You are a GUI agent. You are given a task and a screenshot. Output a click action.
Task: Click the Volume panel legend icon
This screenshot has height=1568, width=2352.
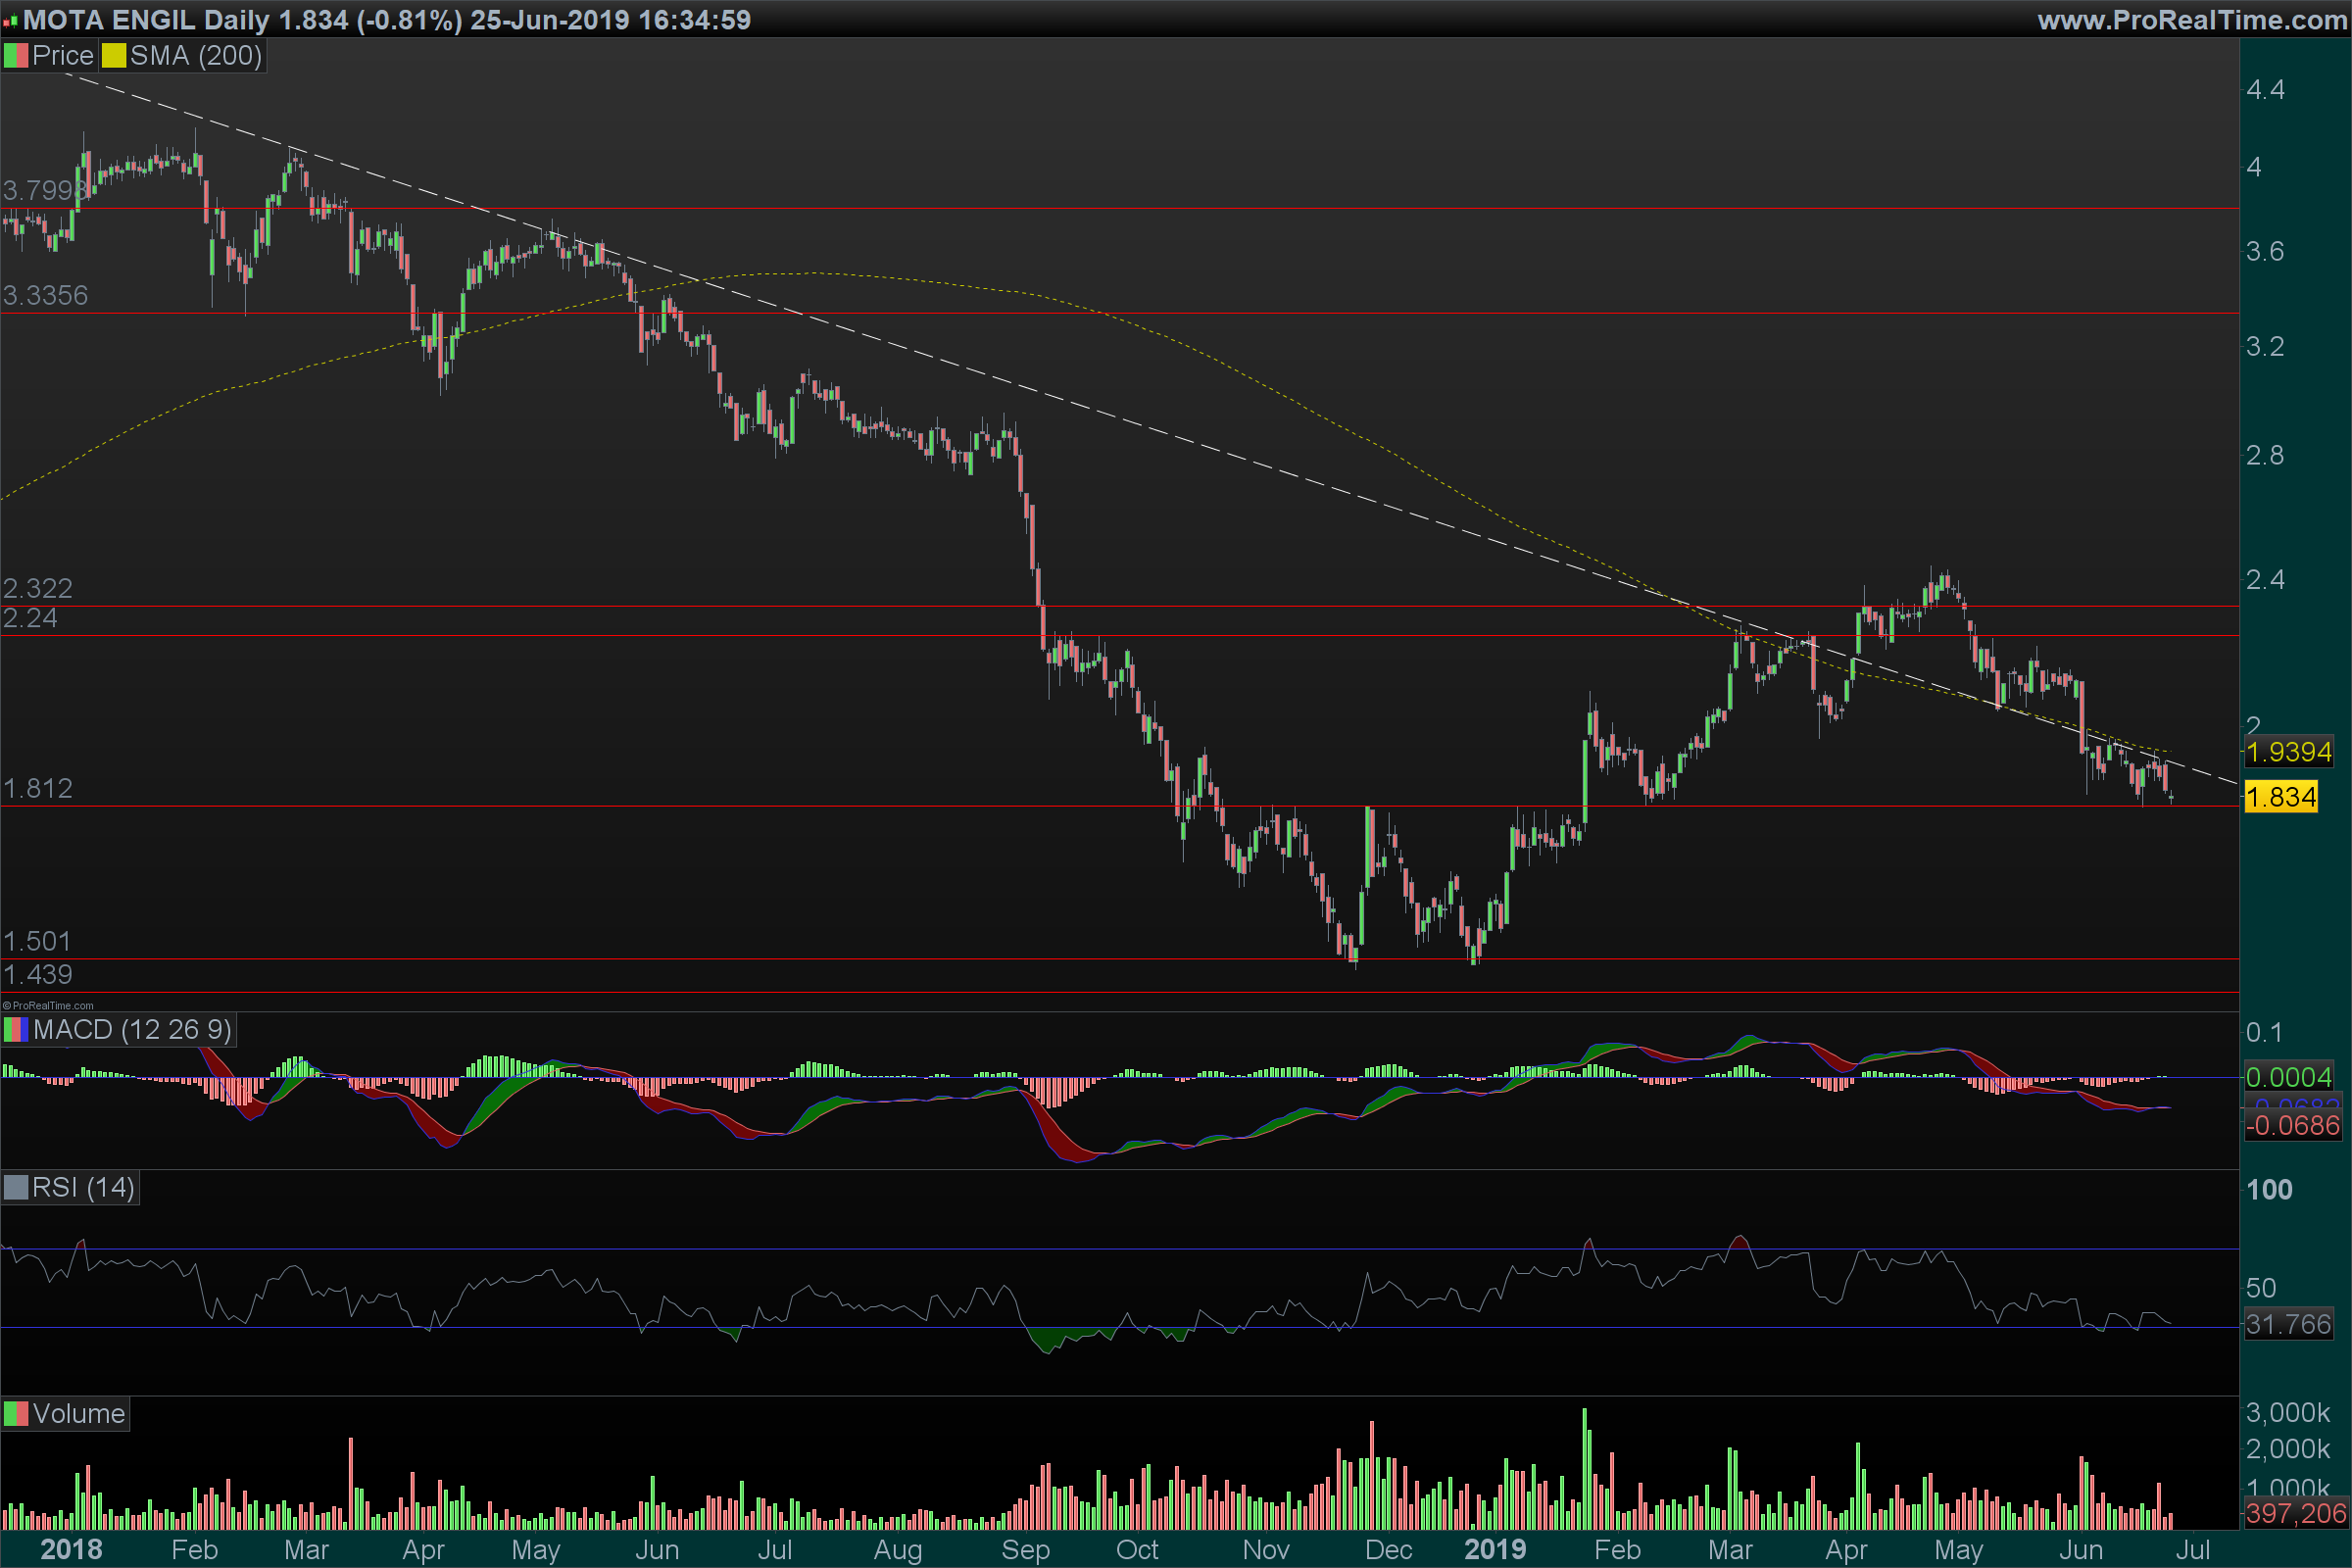tap(16, 1414)
